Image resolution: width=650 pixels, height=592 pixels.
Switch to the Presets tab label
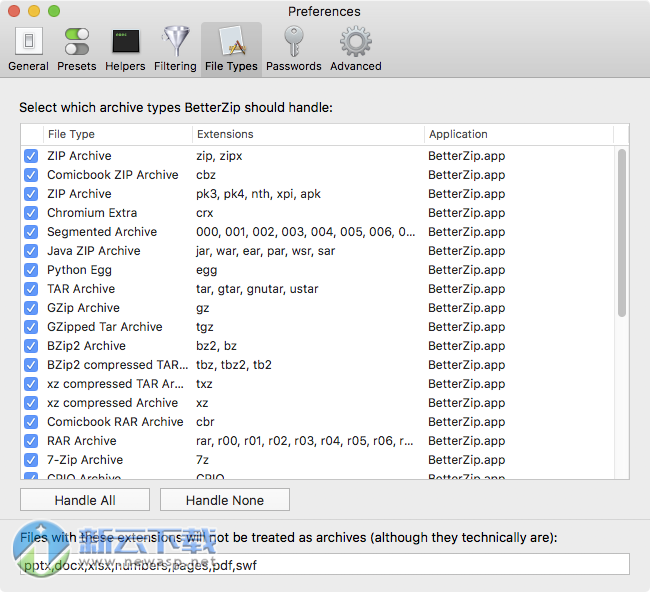[x=77, y=66]
